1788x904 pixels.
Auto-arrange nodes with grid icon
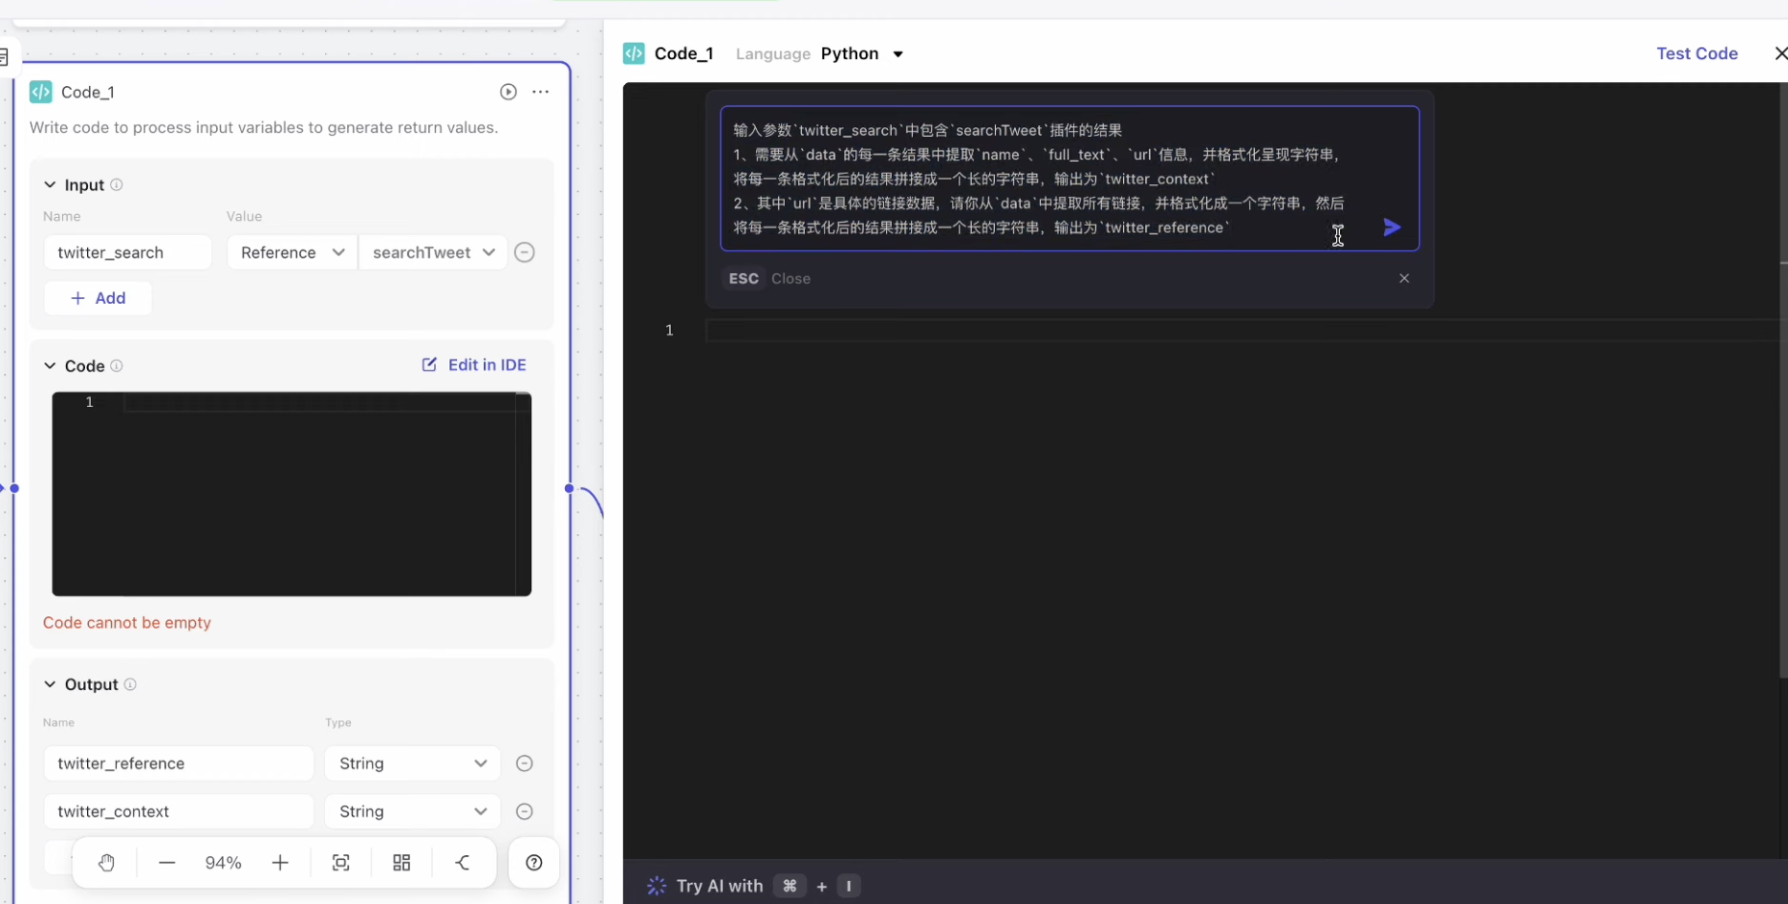[x=402, y=863]
